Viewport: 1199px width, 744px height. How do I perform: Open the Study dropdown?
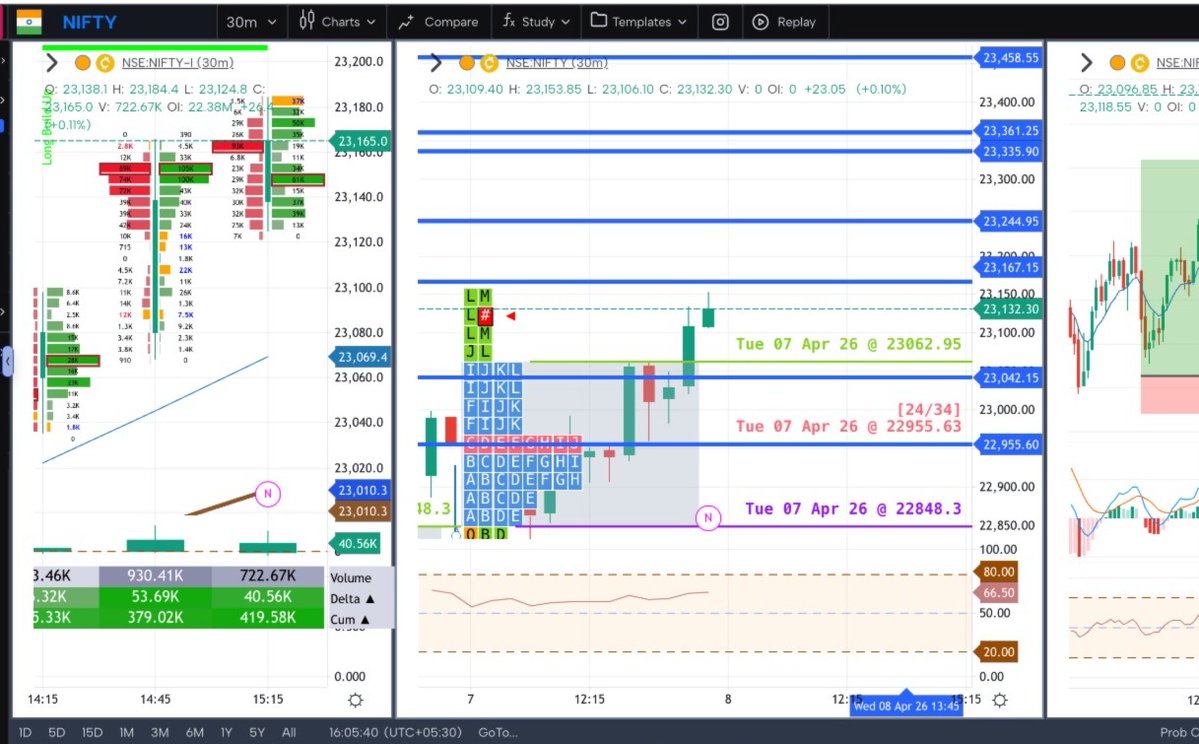click(x=536, y=21)
